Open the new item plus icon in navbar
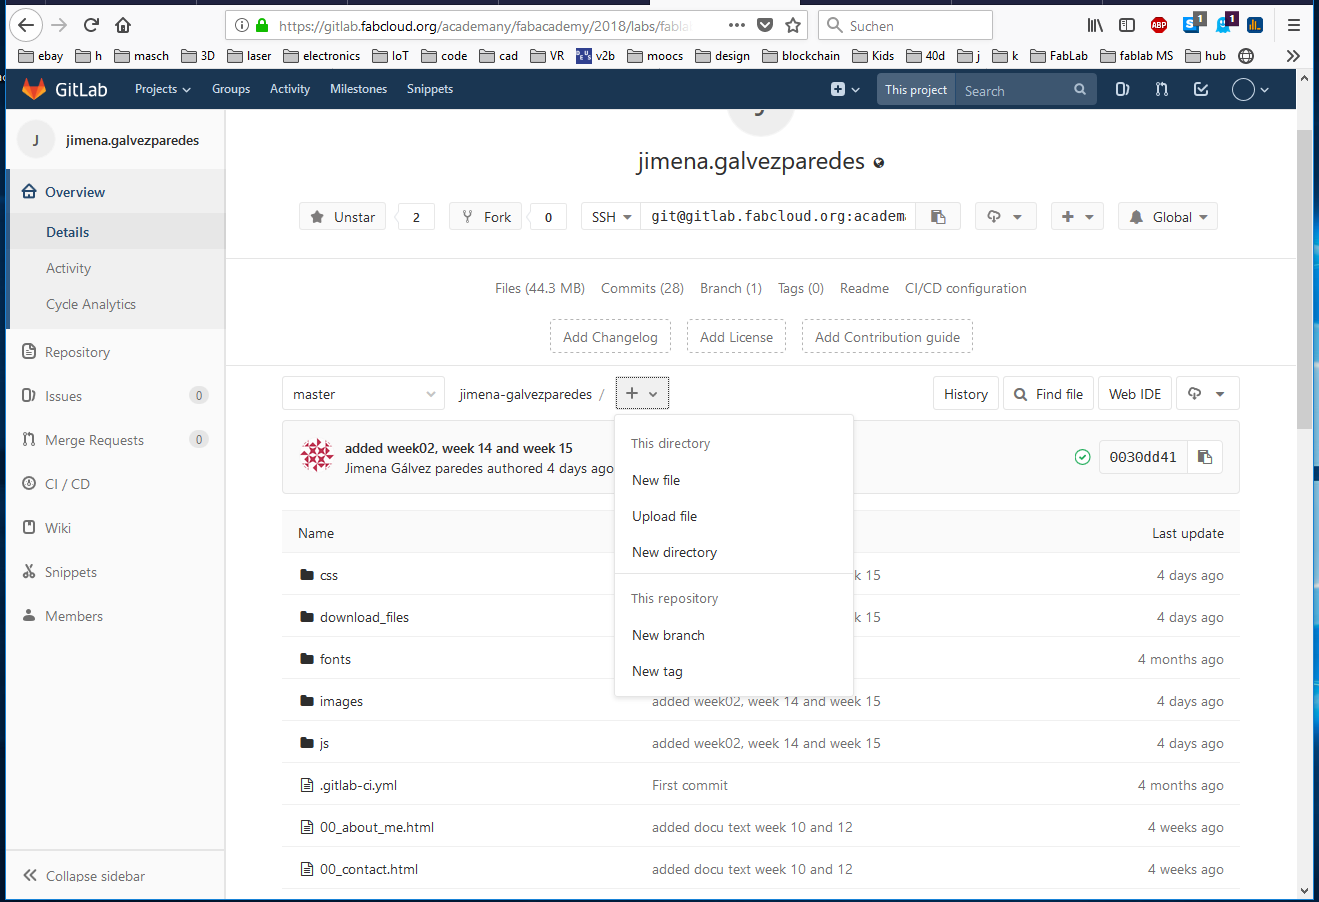This screenshot has width=1319, height=902. click(x=845, y=89)
